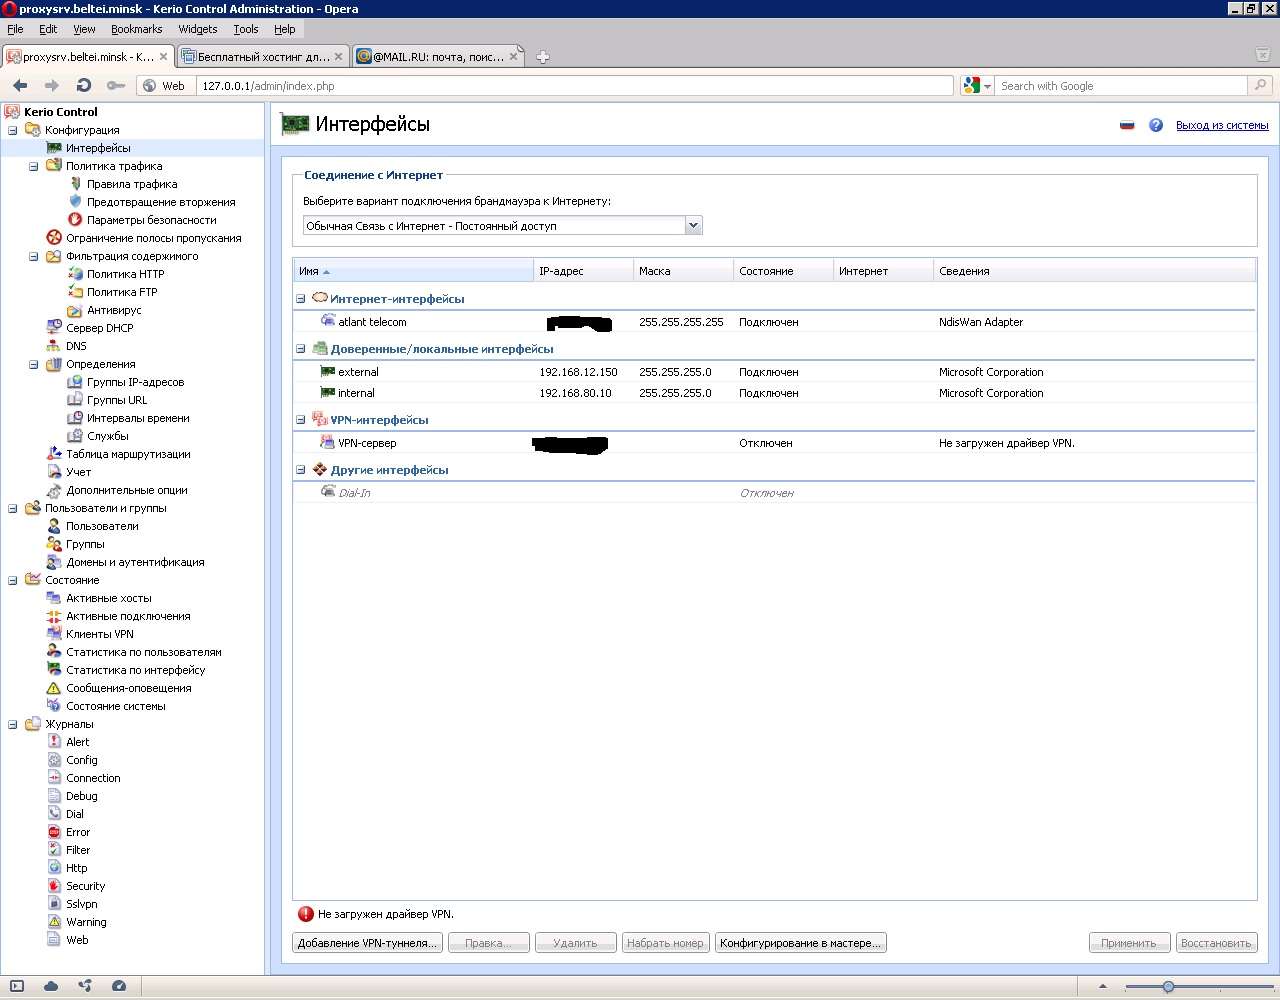
Task: Click the Russian flag language icon
Action: click(x=1127, y=125)
